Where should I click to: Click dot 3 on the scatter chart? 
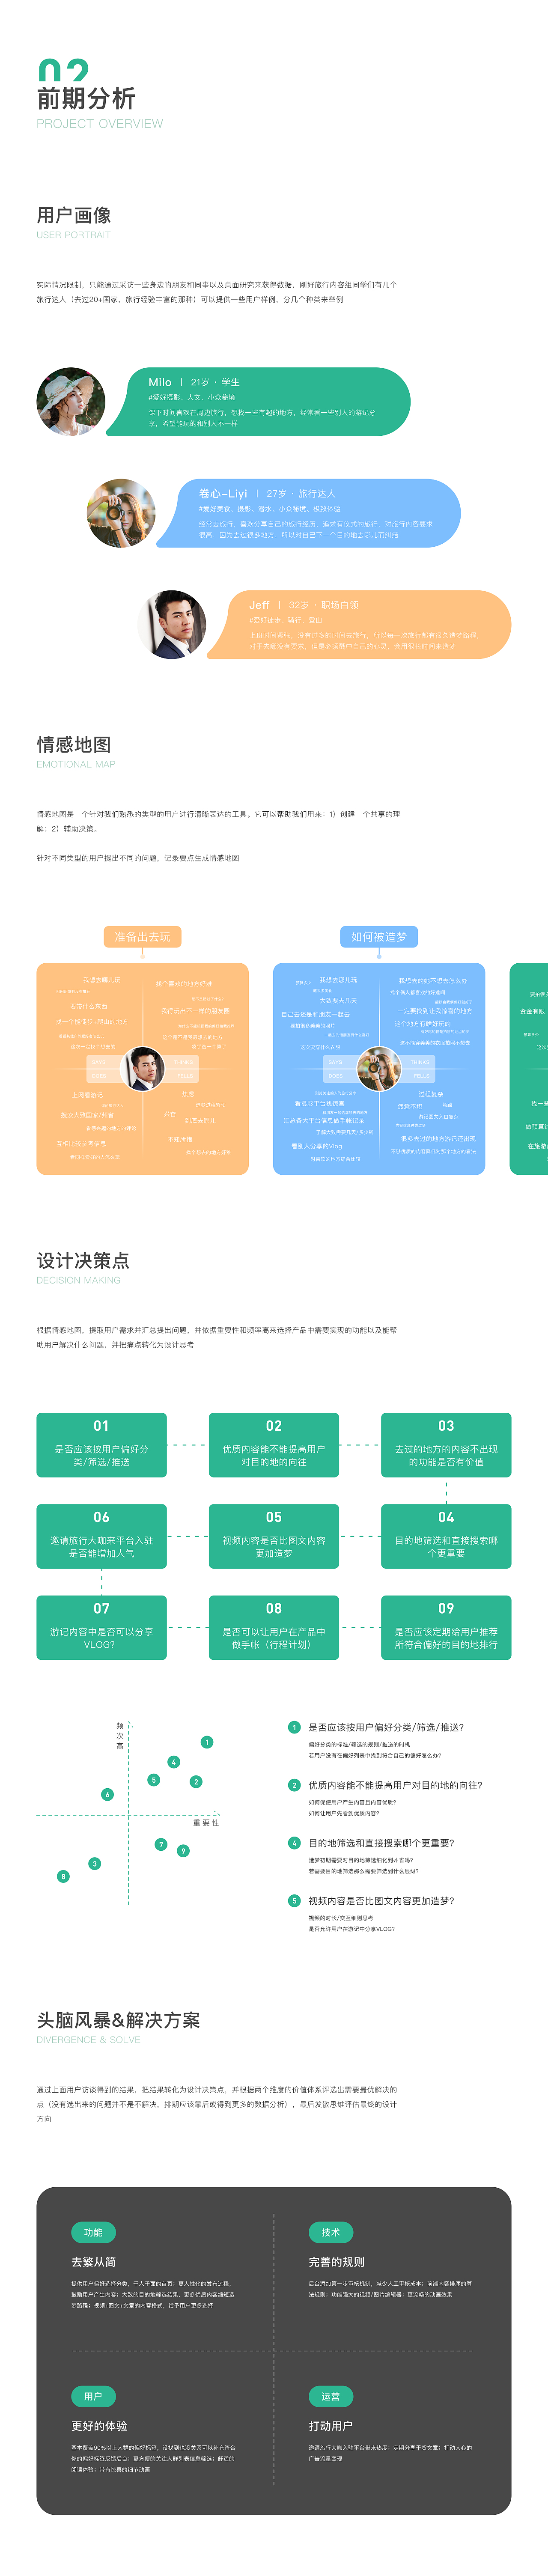[x=95, y=1863]
